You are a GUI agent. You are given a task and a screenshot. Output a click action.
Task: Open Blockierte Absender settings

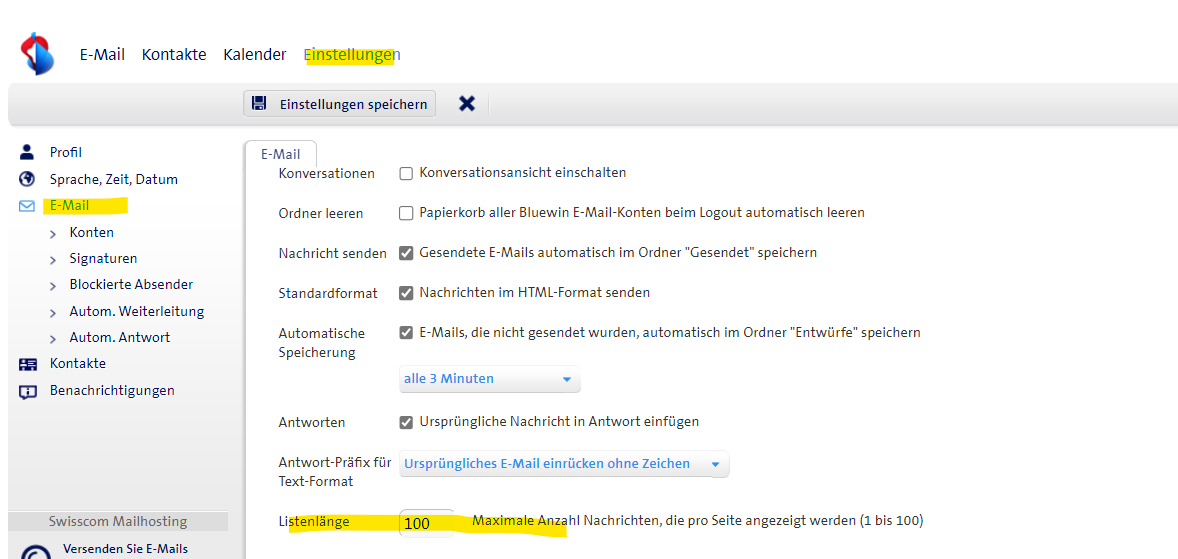tap(131, 285)
